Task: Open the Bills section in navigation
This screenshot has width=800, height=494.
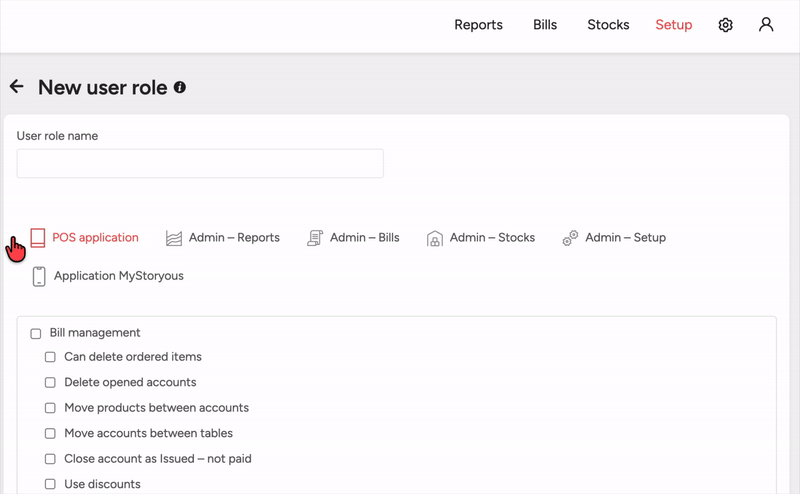Action: [x=545, y=25]
